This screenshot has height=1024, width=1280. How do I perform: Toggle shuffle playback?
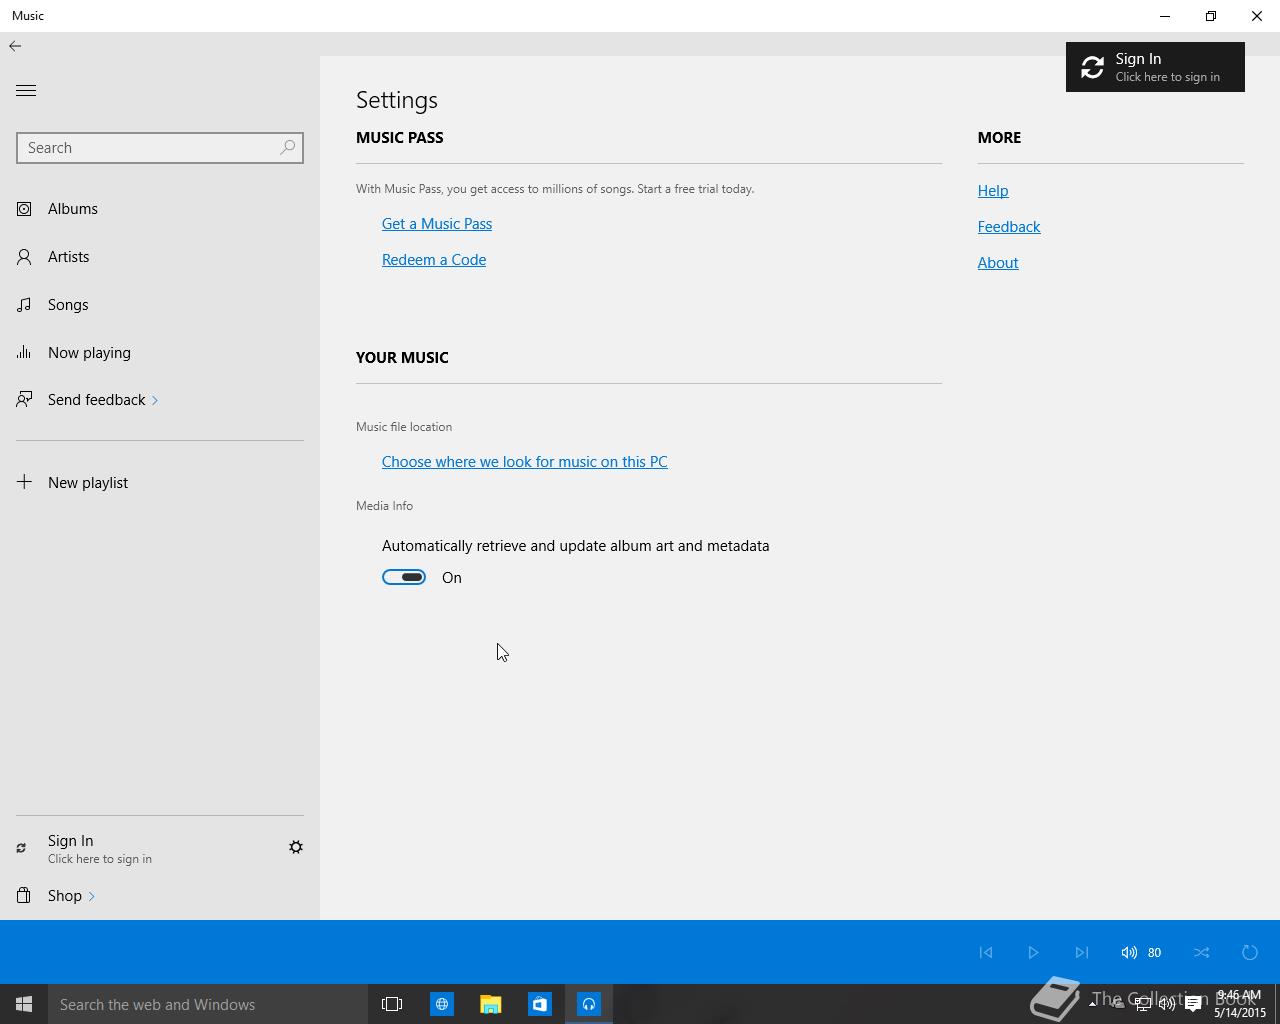[1202, 952]
